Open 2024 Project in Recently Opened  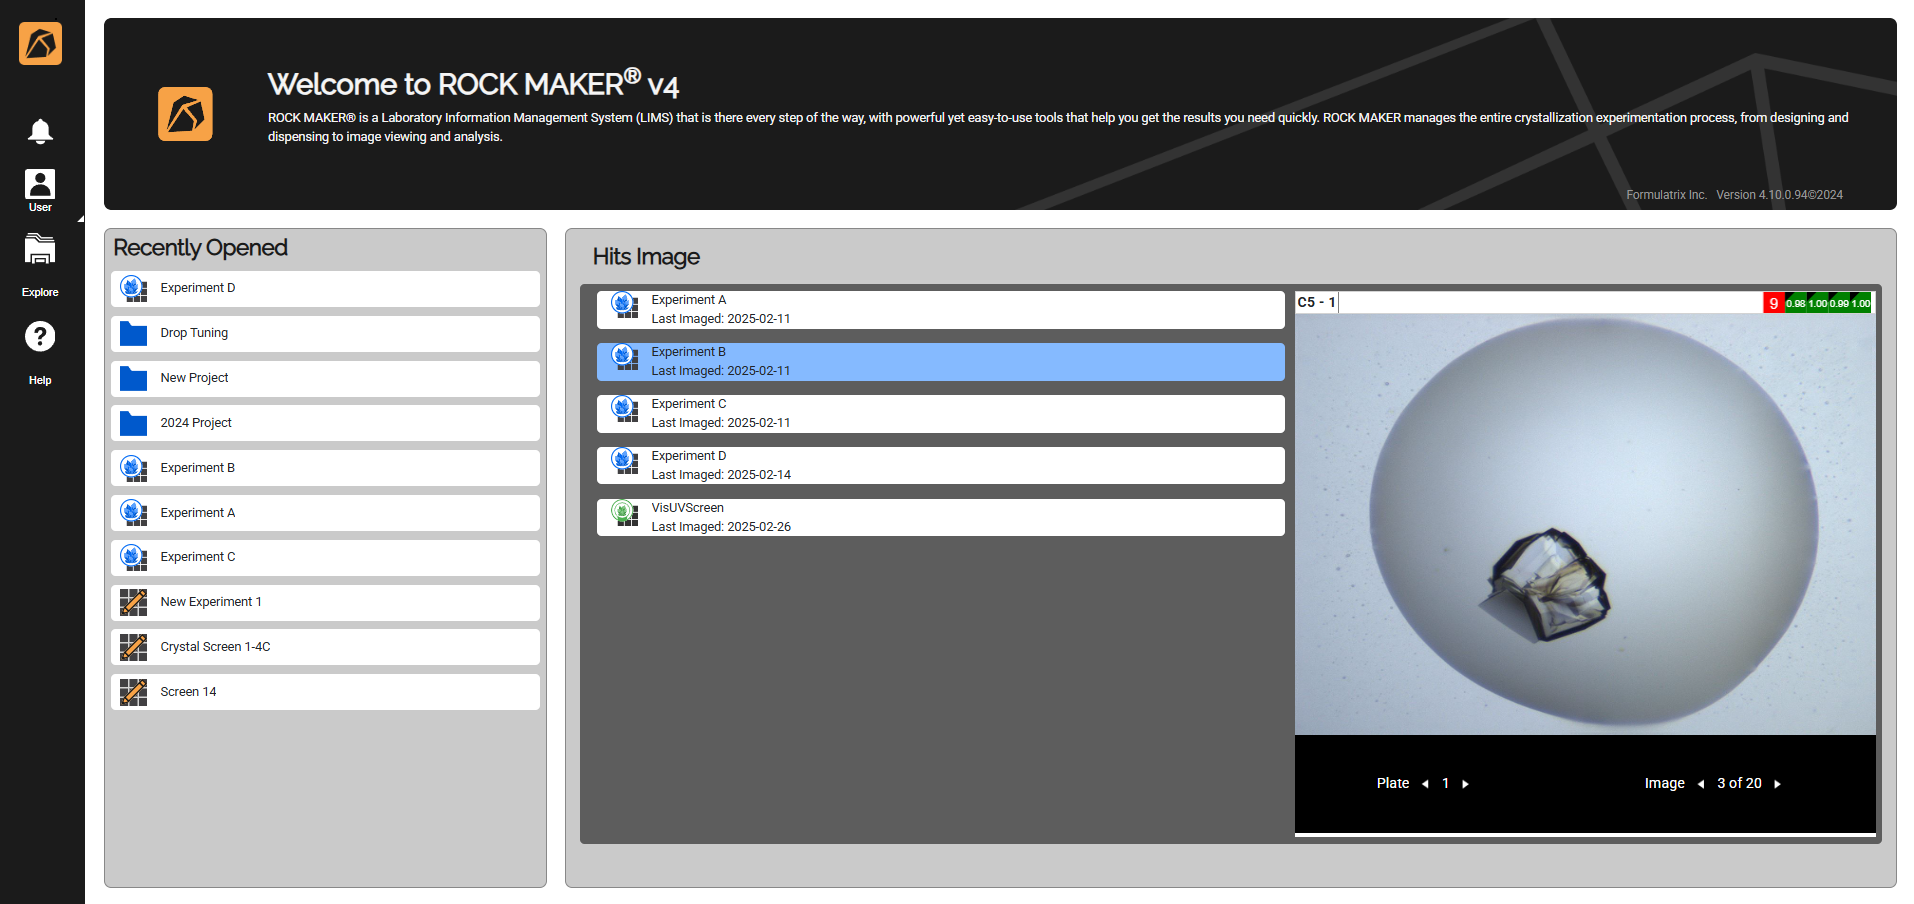click(325, 423)
